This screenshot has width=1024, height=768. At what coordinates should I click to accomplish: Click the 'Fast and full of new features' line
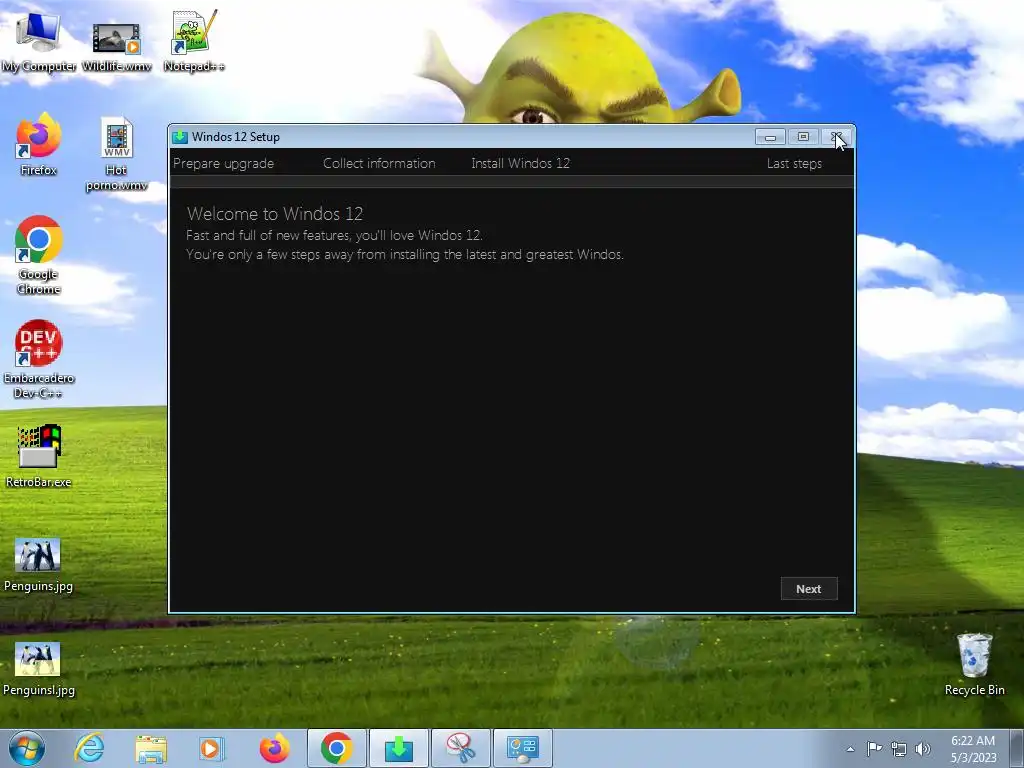coord(334,235)
